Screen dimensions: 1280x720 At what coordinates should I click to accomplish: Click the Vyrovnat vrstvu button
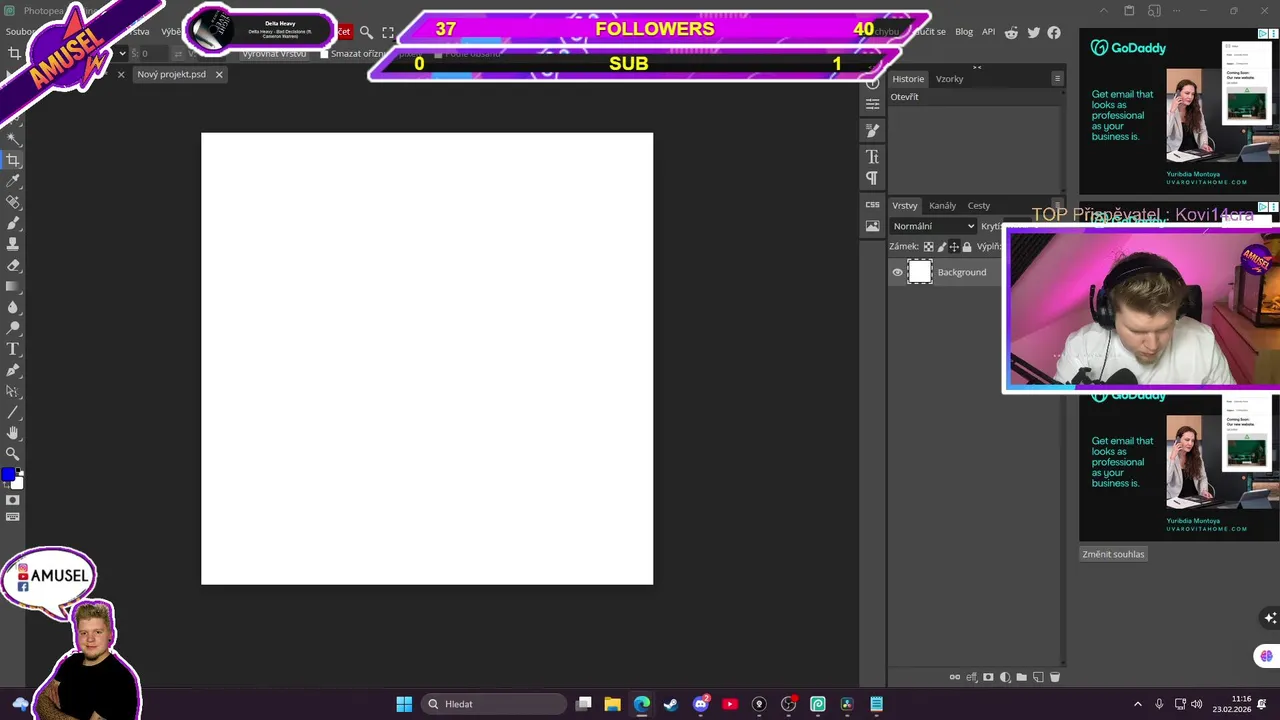pyautogui.click(x=274, y=54)
